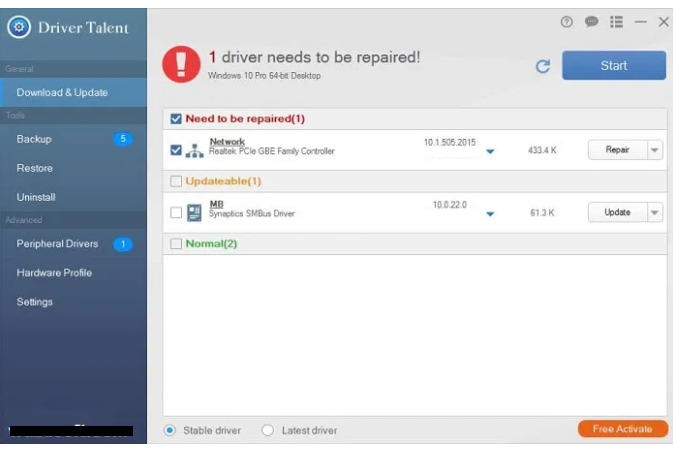The width and height of the screenshot is (673, 449).
Task: Click the Backup badge showing 5
Action: pos(123,139)
